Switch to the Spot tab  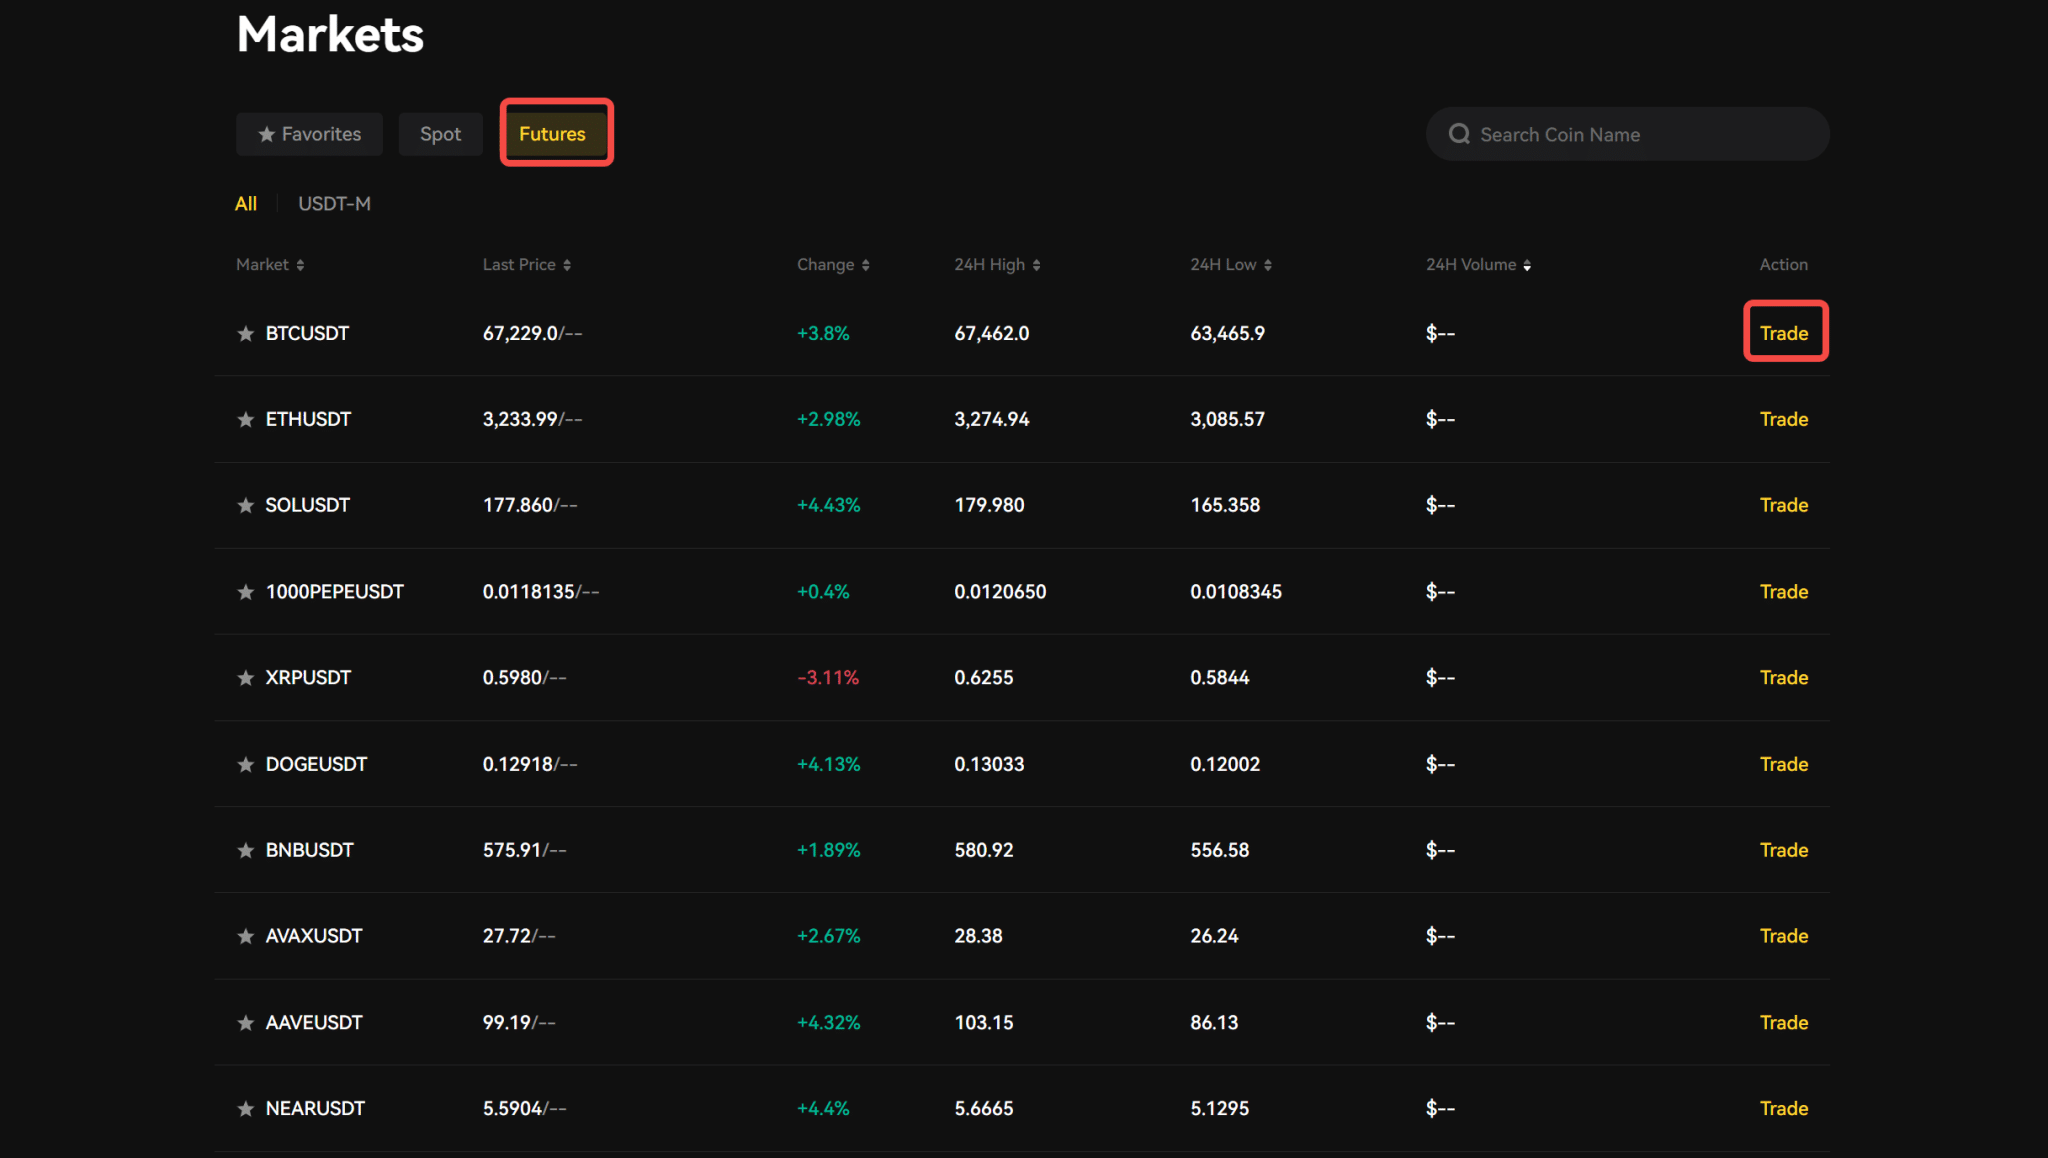coord(440,133)
